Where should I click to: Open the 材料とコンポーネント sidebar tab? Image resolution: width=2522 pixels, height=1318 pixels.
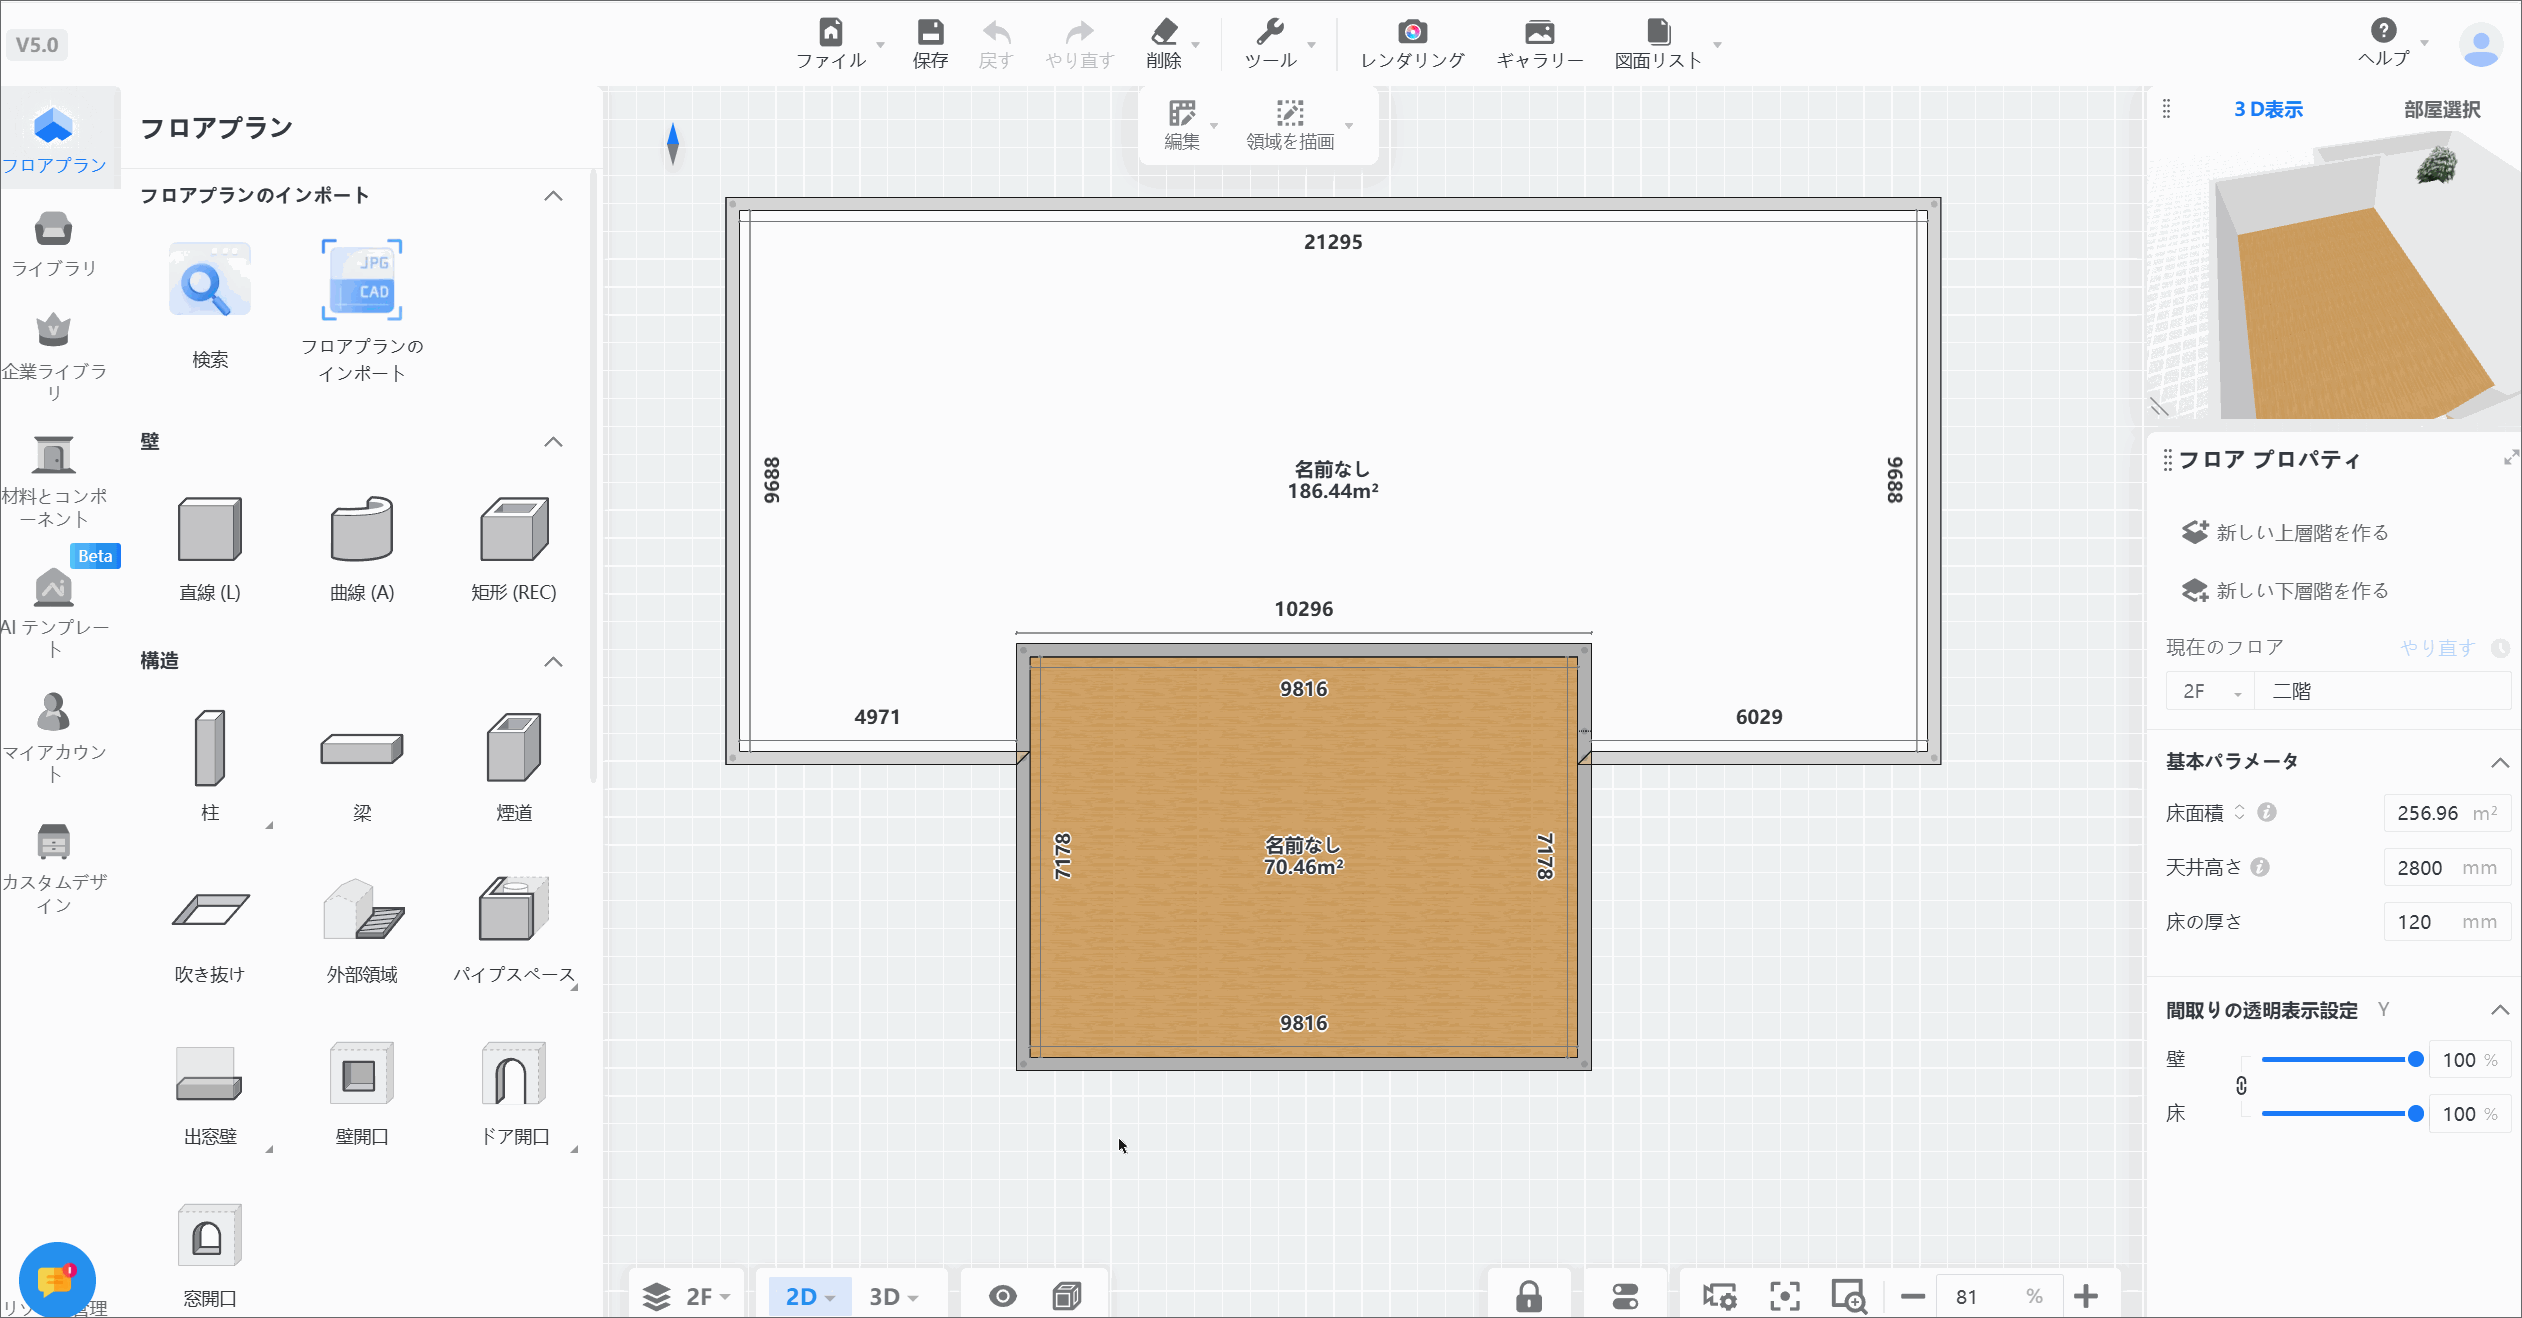pos(54,482)
